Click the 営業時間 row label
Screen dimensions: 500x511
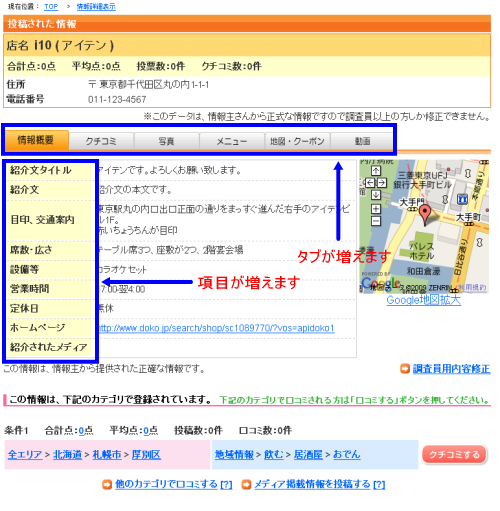click(x=29, y=289)
